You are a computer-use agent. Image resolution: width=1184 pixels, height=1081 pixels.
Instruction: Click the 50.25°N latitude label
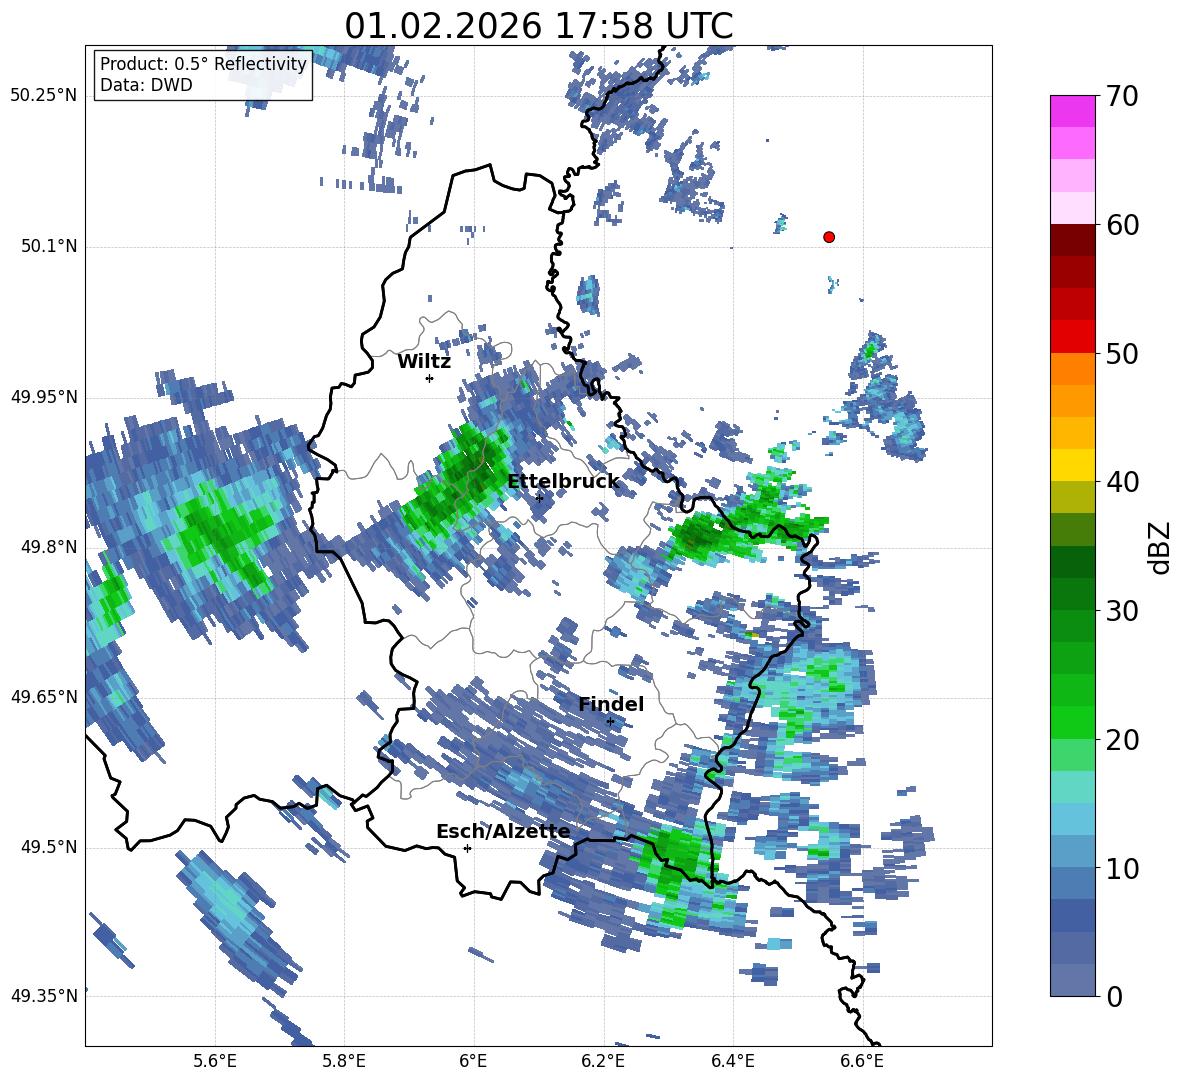pos(44,96)
